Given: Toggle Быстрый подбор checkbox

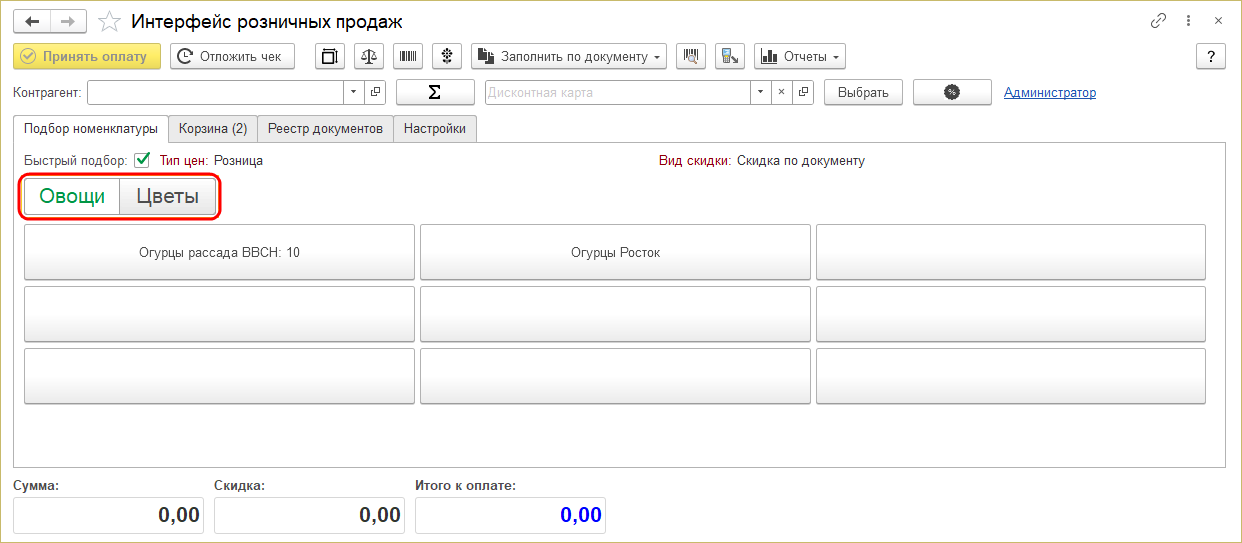Looking at the screenshot, I should point(142,160).
